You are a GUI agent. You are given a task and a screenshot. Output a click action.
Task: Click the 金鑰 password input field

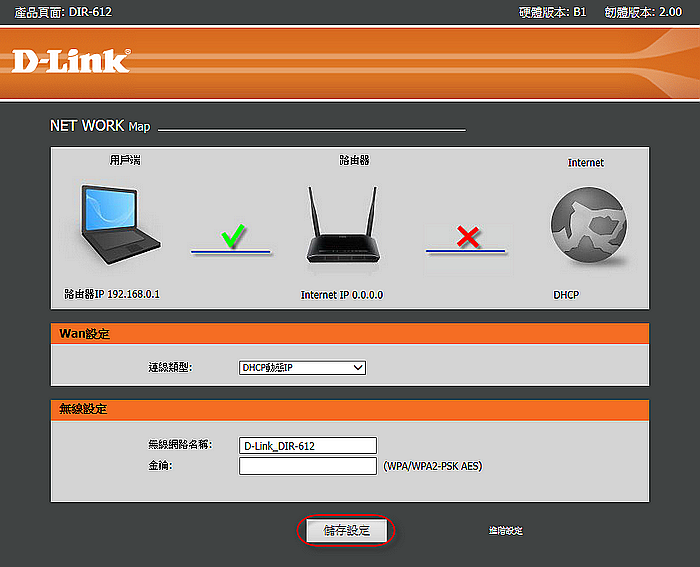pyautogui.click(x=307, y=466)
